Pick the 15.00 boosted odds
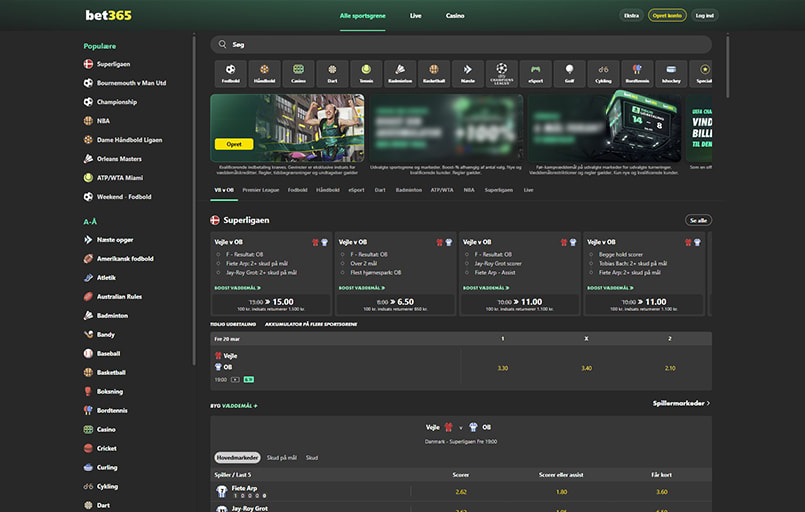Viewport: 805px width, 512px height. click(x=271, y=305)
